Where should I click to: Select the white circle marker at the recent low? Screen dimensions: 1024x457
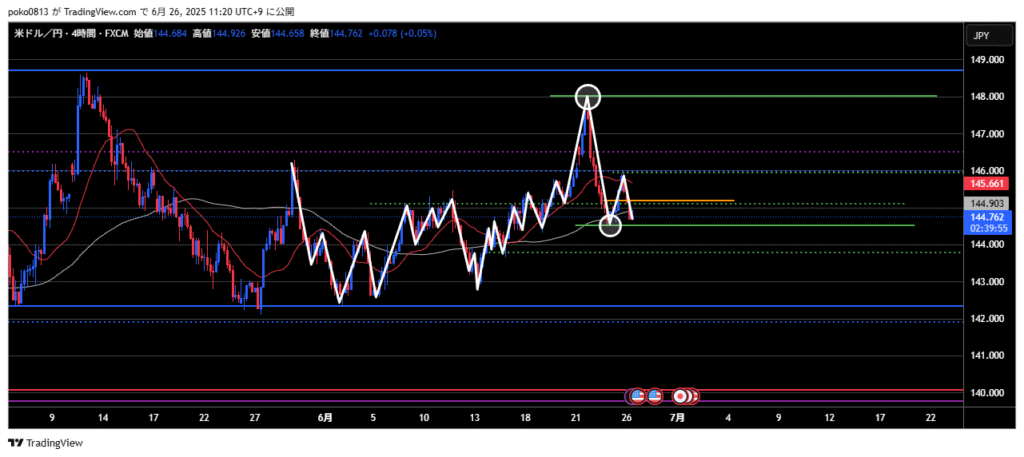click(610, 226)
